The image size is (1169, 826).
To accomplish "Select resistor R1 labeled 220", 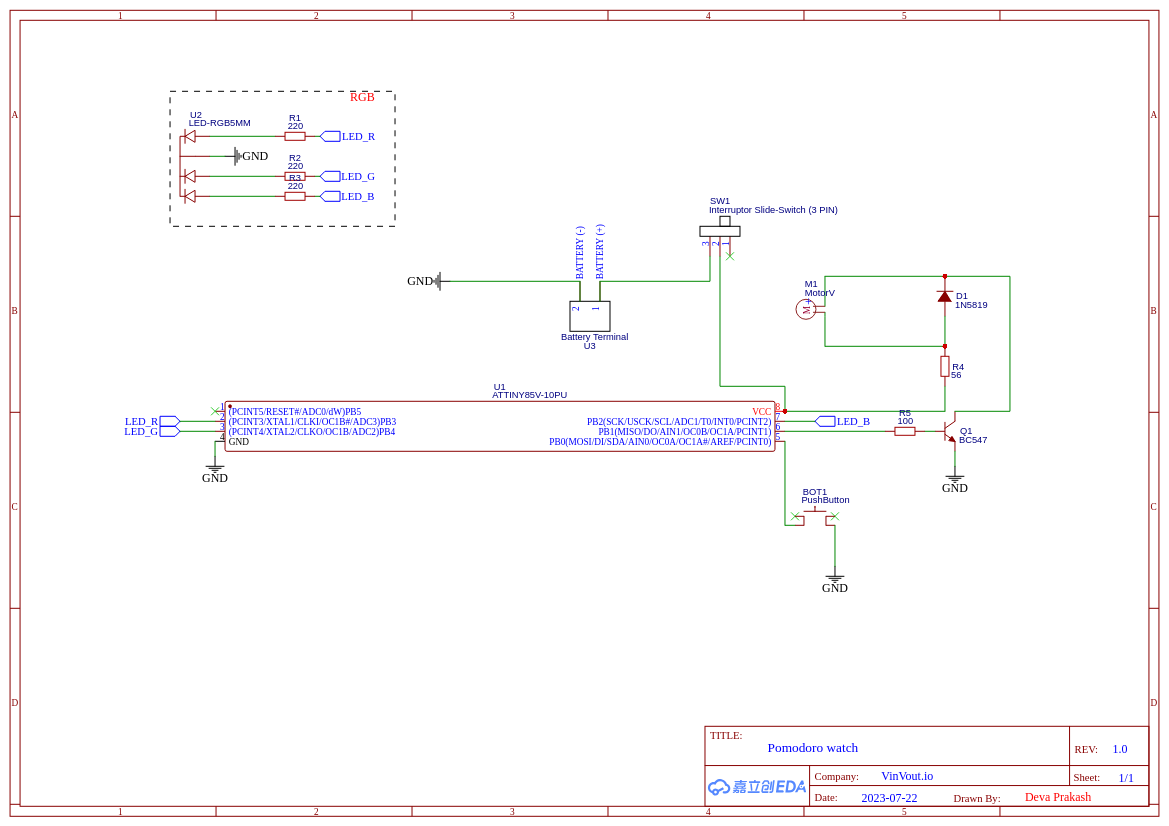I will pyautogui.click(x=295, y=135).
